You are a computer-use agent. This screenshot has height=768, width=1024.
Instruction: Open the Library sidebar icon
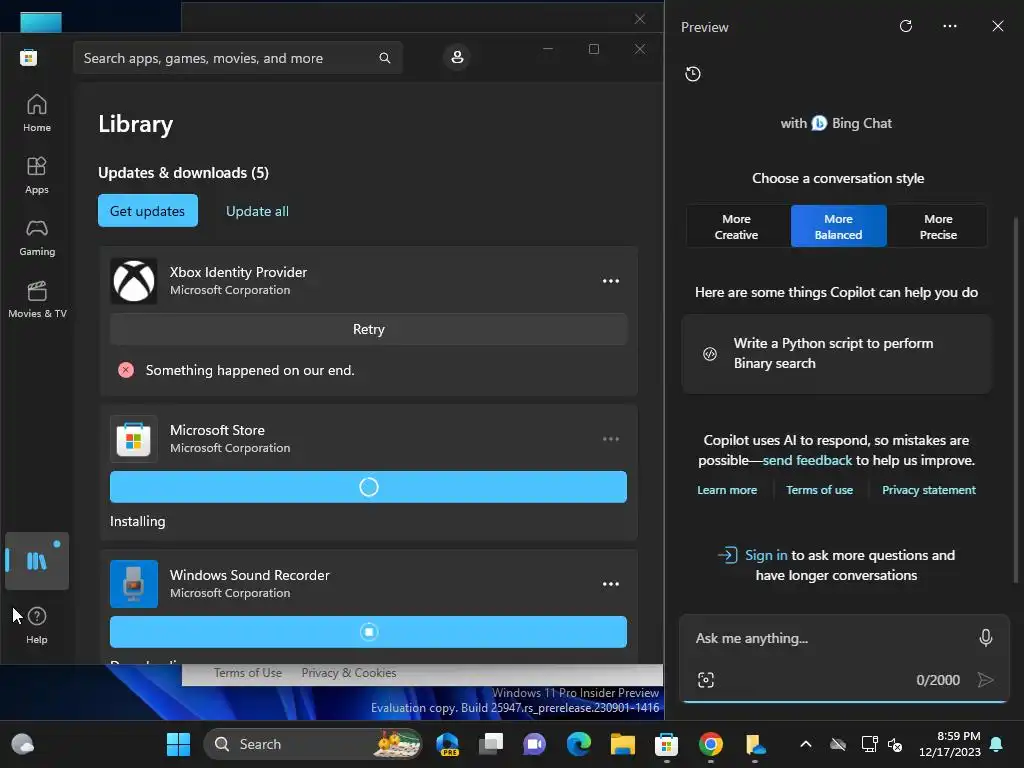coord(37,561)
